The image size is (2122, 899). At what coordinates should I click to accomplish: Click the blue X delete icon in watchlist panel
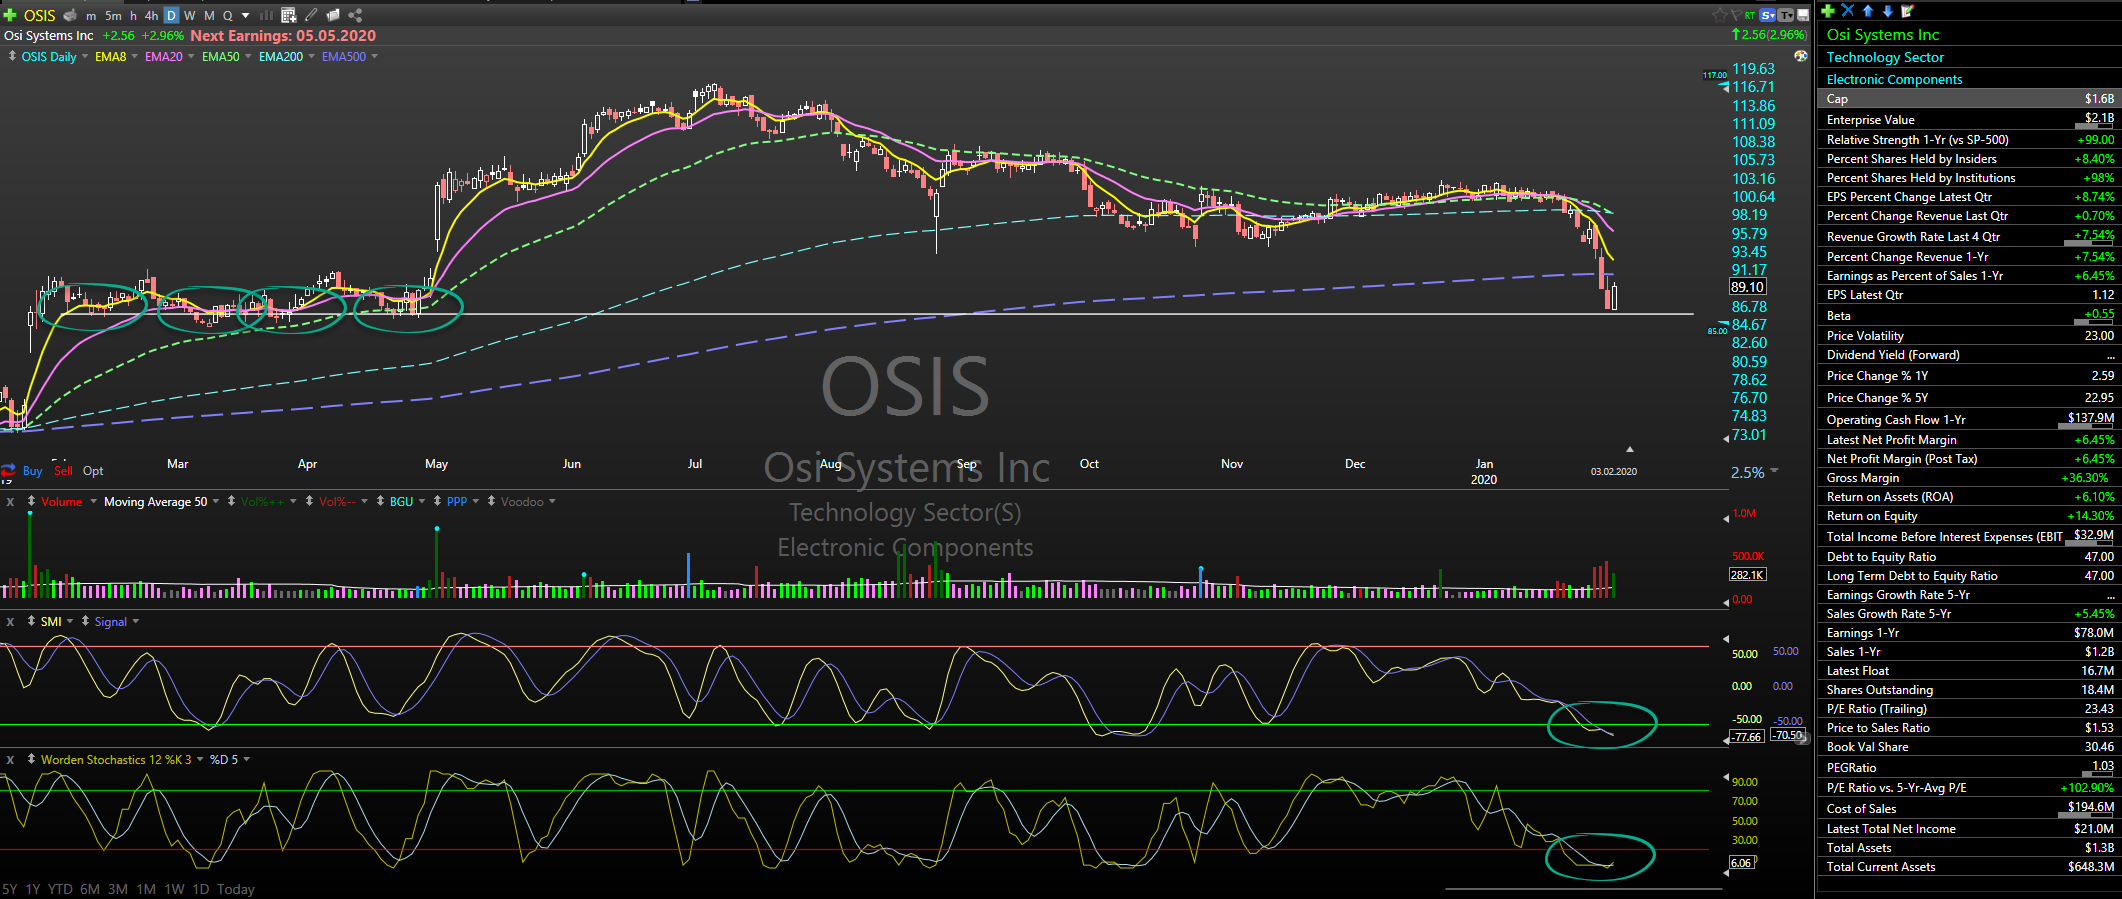click(x=1847, y=11)
